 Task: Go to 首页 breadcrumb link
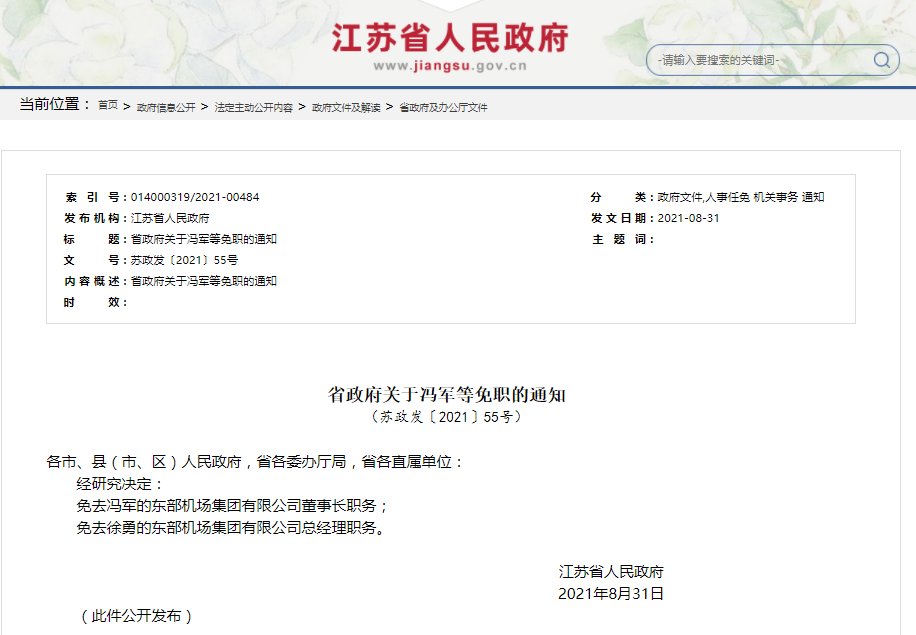tap(107, 105)
